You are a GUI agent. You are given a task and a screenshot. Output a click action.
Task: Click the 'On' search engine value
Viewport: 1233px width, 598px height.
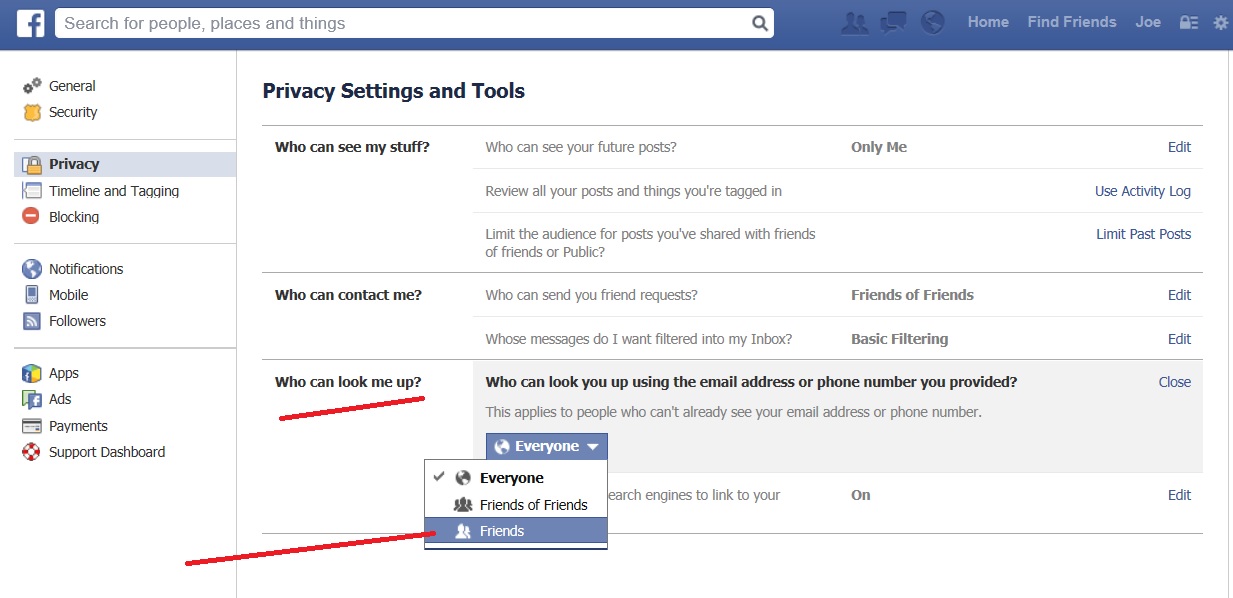pos(861,495)
